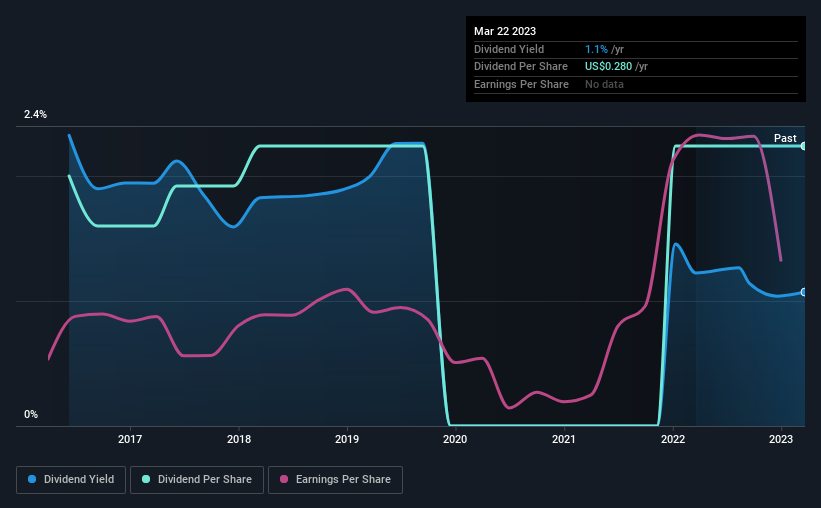The width and height of the screenshot is (821, 508).
Task: Click the Mar 22 2023 tooltip date
Action: click(x=505, y=31)
